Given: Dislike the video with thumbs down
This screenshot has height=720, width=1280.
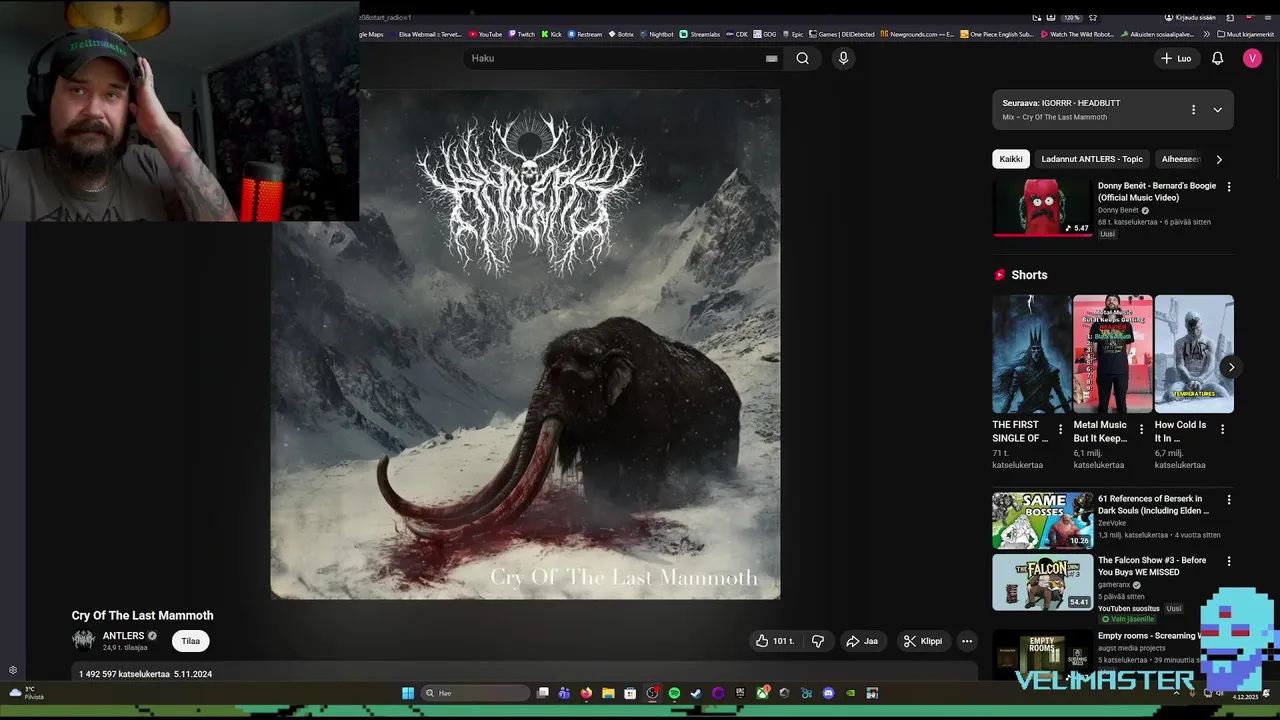Looking at the screenshot, I should (818, 641).
